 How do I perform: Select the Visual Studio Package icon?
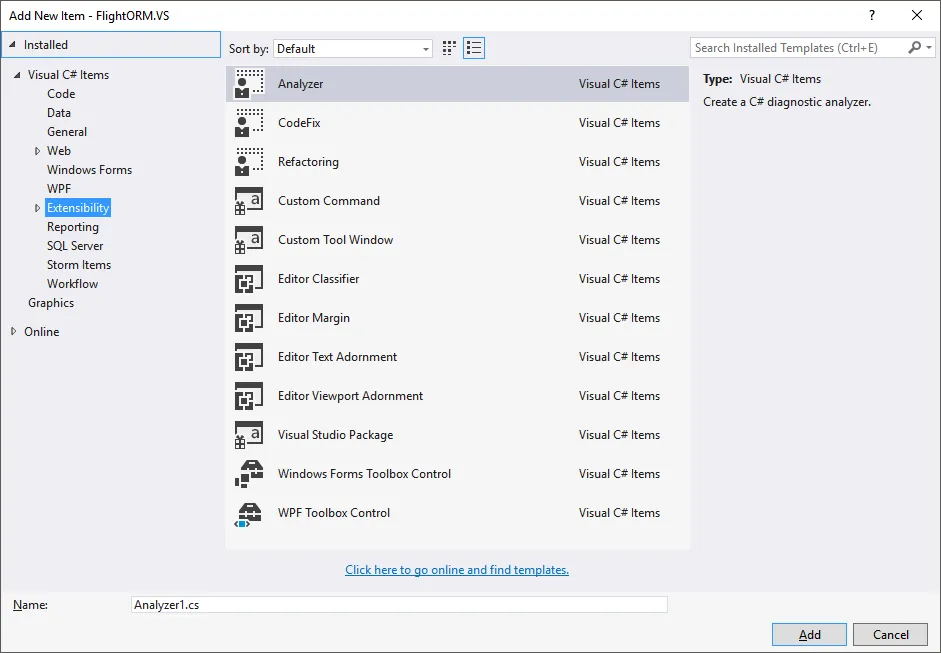(249, 435)
